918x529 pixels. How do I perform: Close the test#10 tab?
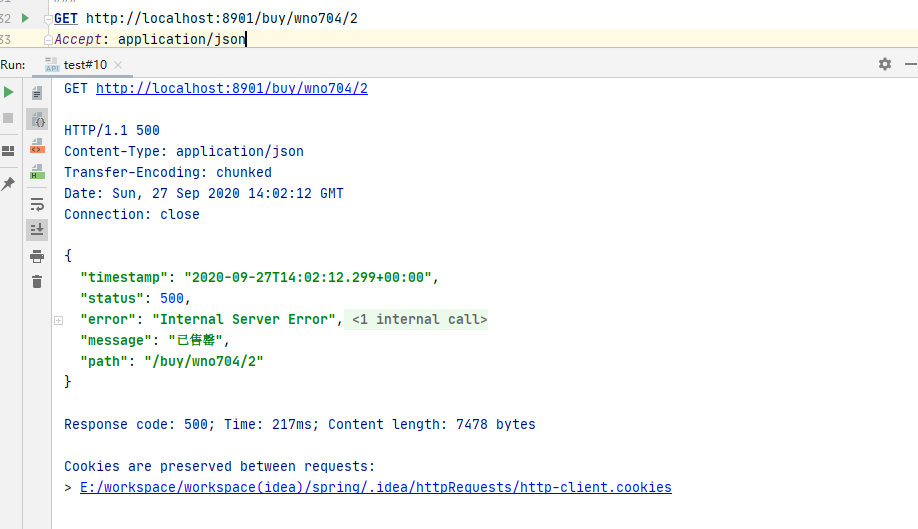pos(119,64)
